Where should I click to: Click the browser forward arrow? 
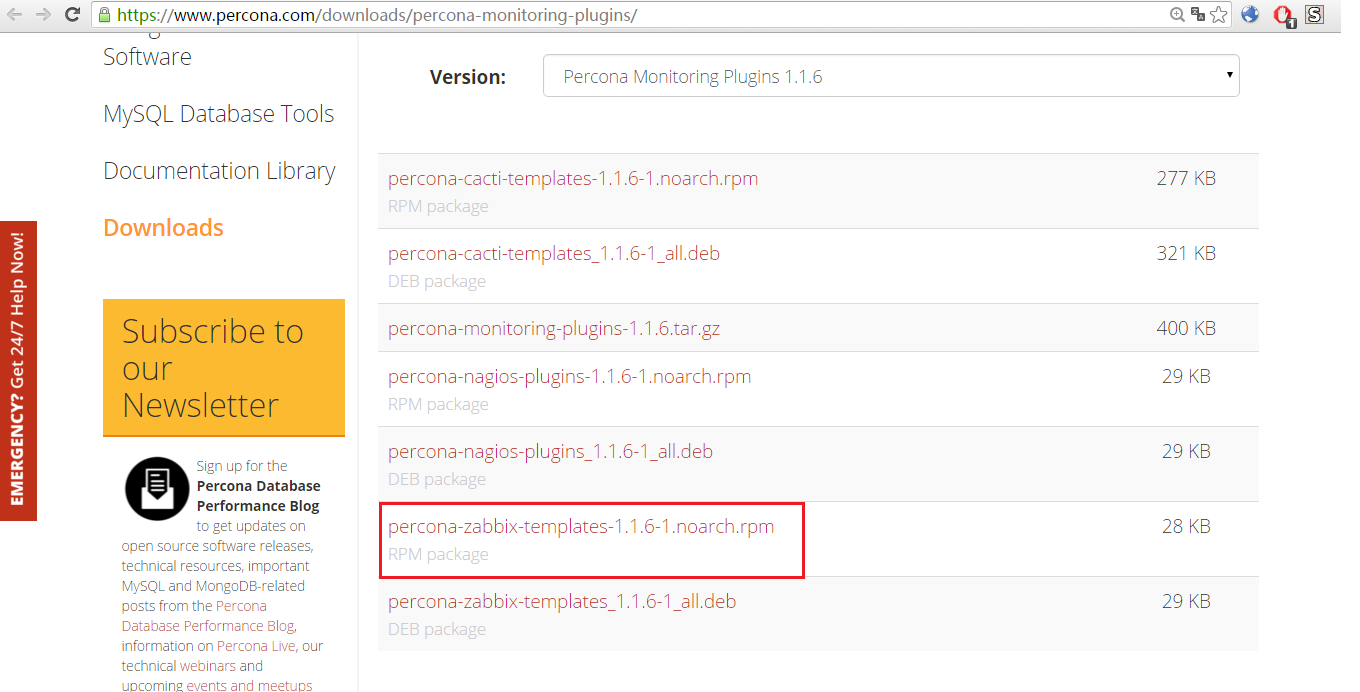coord(43,15)
